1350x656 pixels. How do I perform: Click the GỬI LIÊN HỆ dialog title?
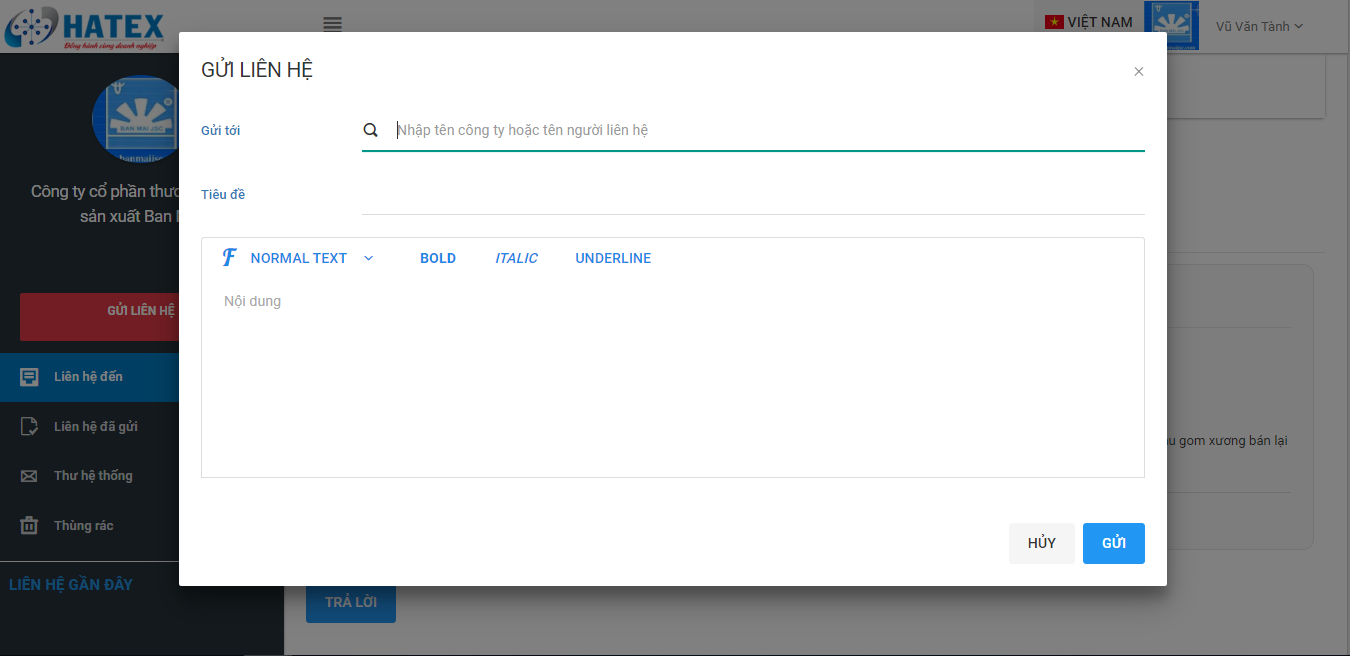point(257,70)
